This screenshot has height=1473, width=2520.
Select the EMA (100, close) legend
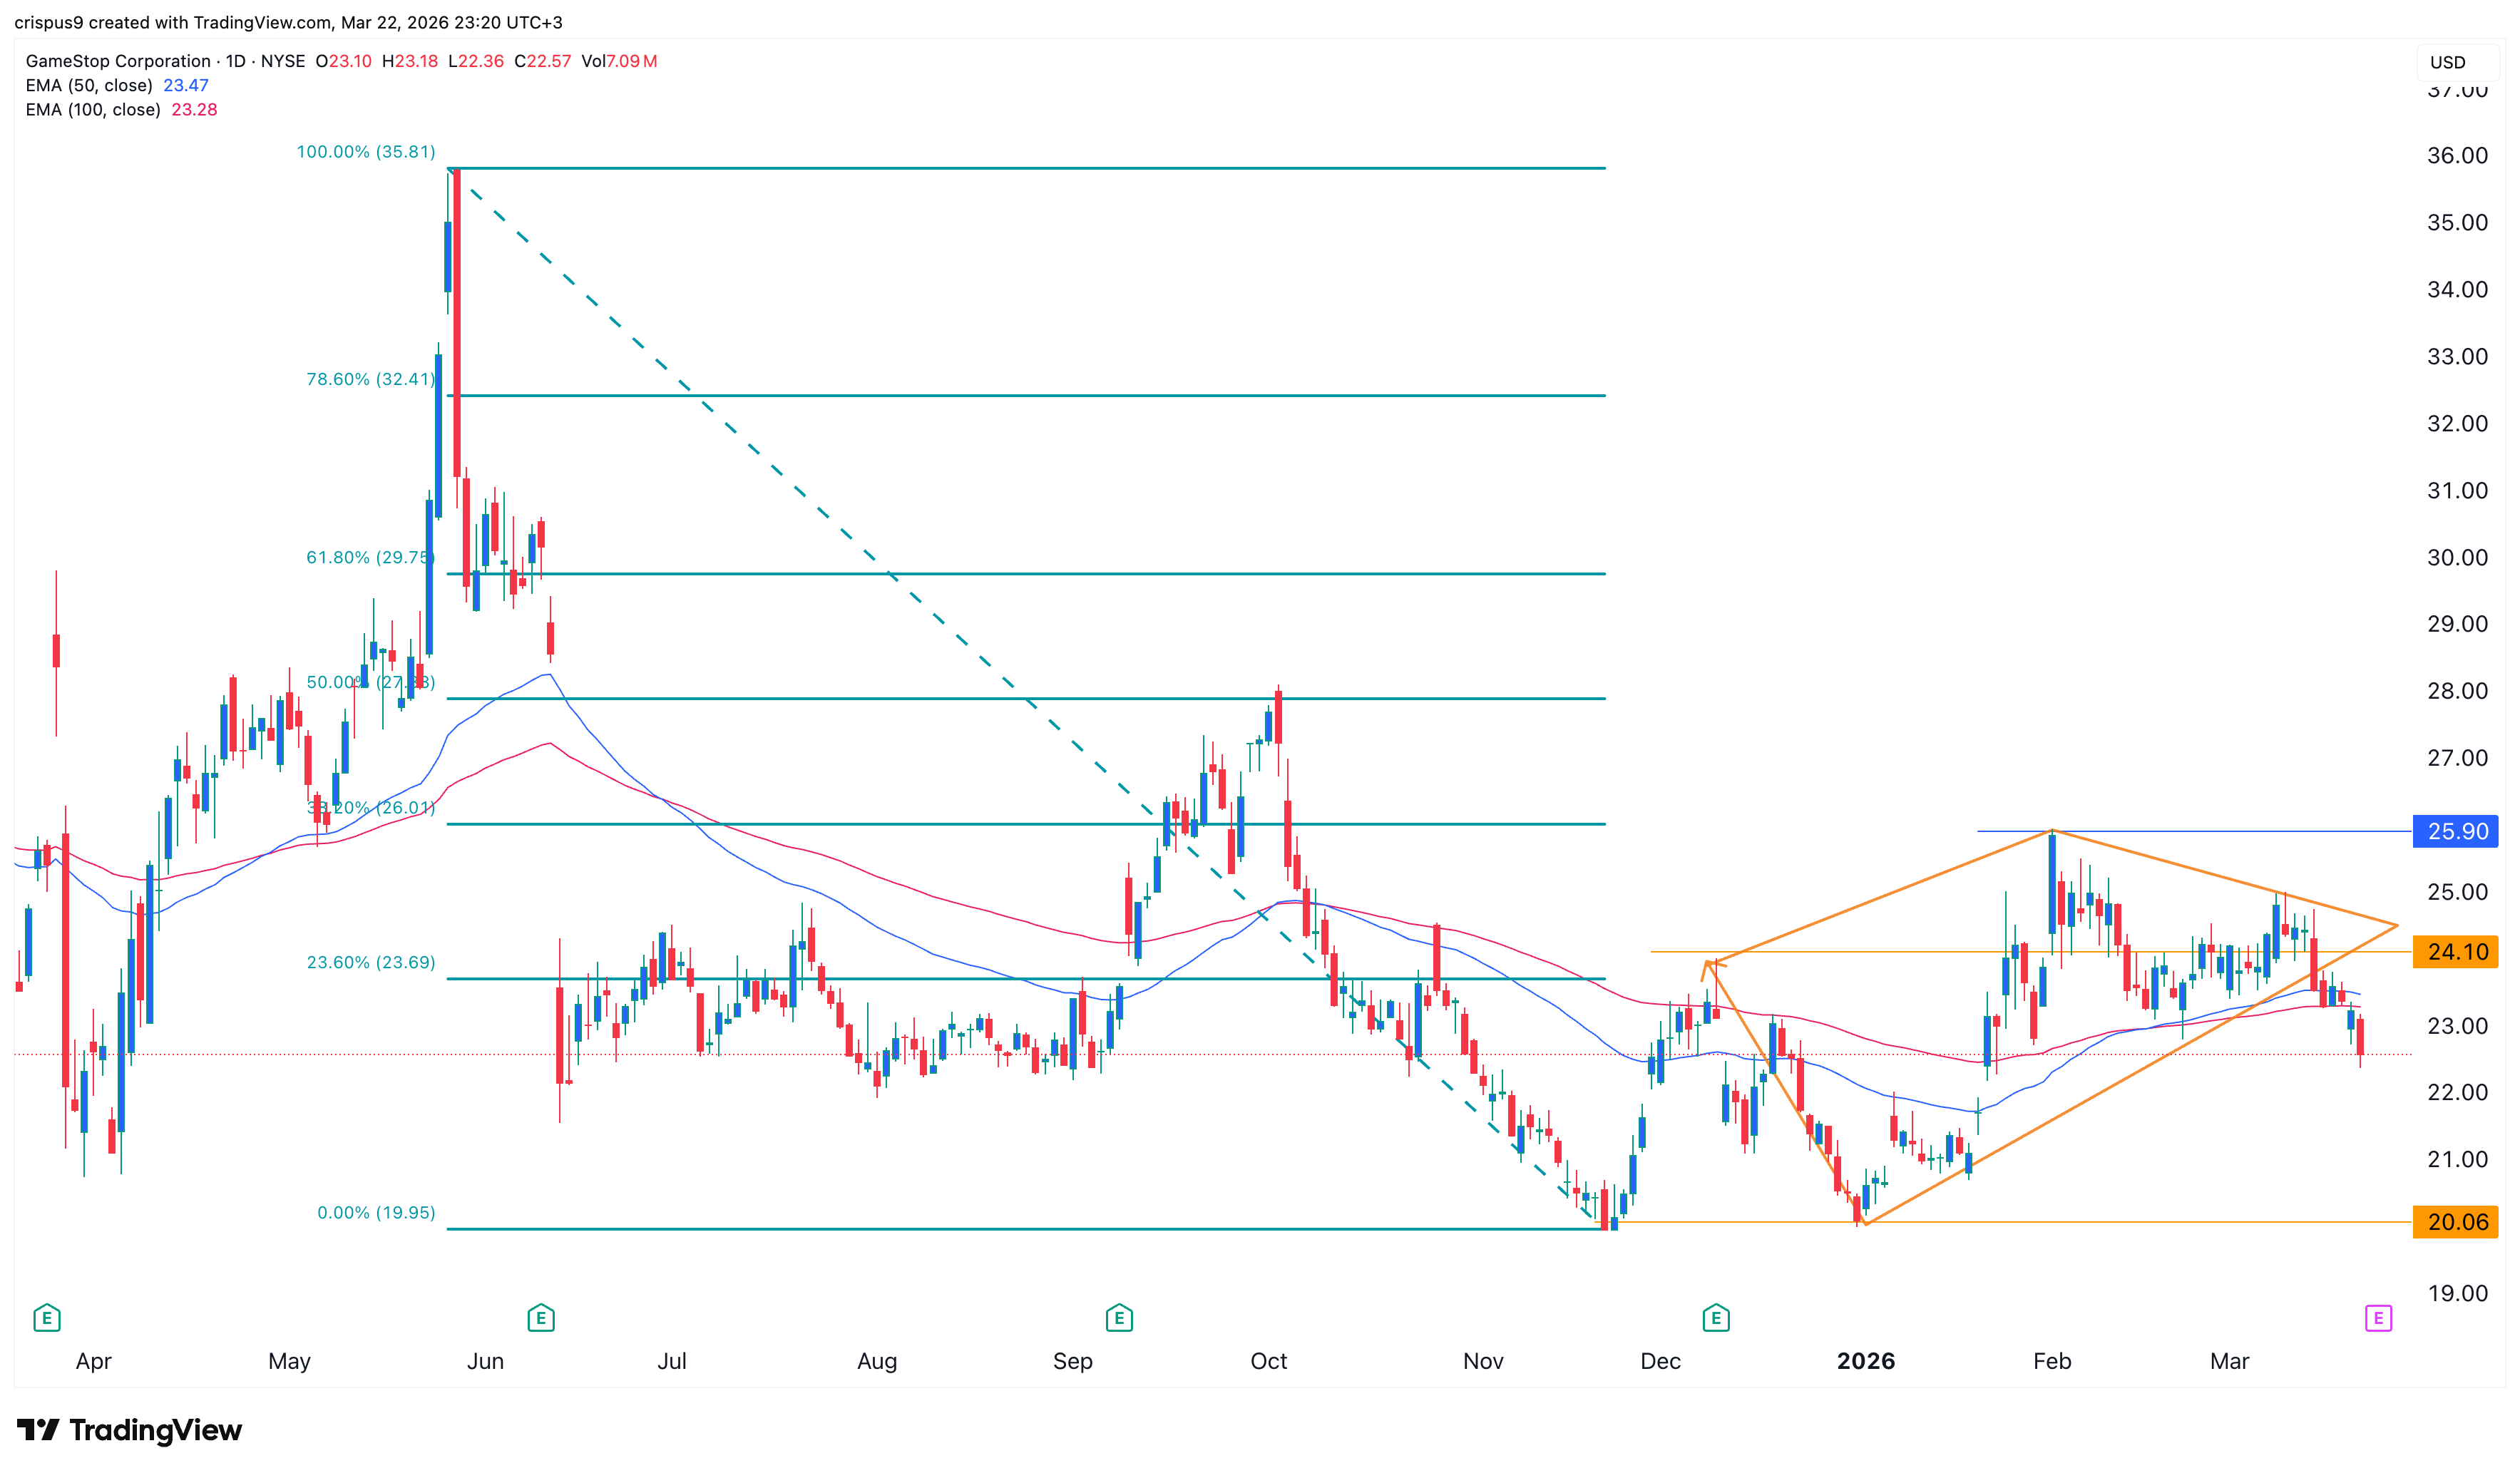click(x=93, y=110)
